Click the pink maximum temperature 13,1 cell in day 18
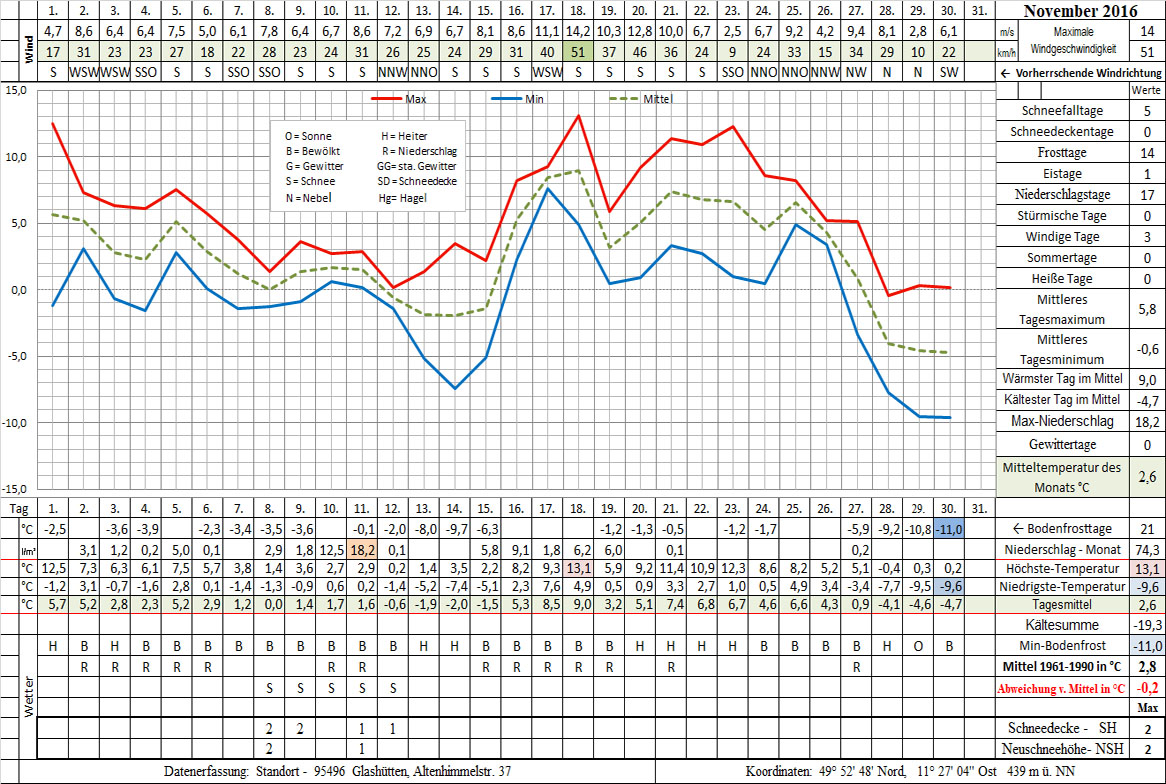 pos(578,568)
